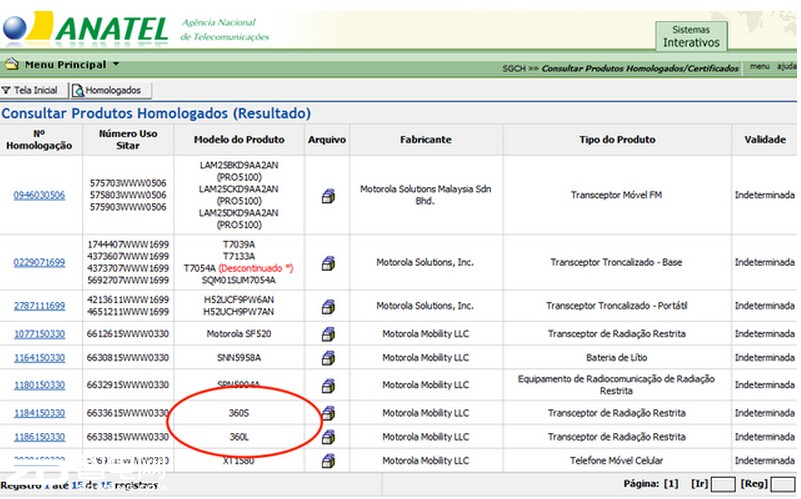Viewport: 801px width, 499px height.
Task: Select the 360S model cell
Action: (x=239, y=413)
